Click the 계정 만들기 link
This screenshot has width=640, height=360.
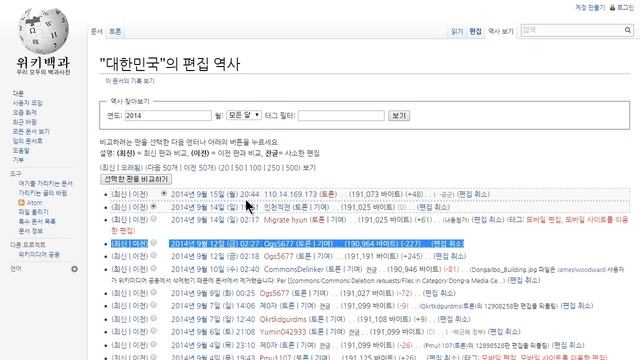coord(590,8)
